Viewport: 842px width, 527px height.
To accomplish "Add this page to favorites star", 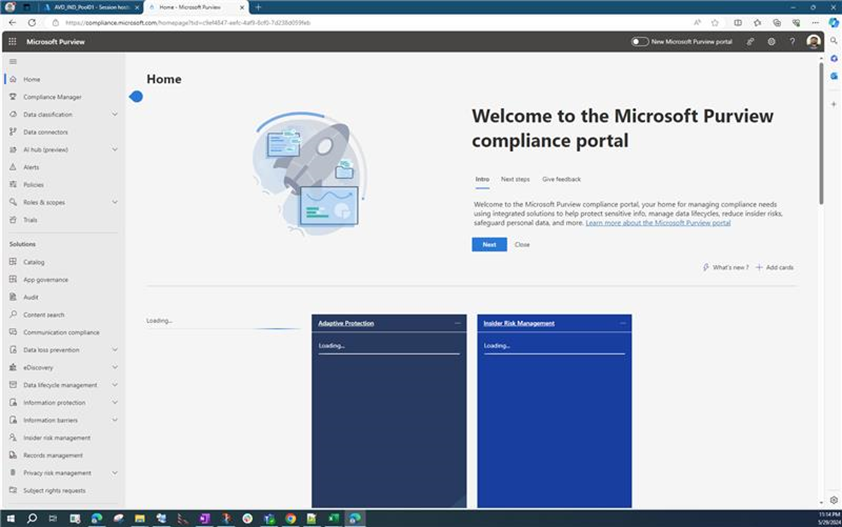I will click(x=715, y=23).
